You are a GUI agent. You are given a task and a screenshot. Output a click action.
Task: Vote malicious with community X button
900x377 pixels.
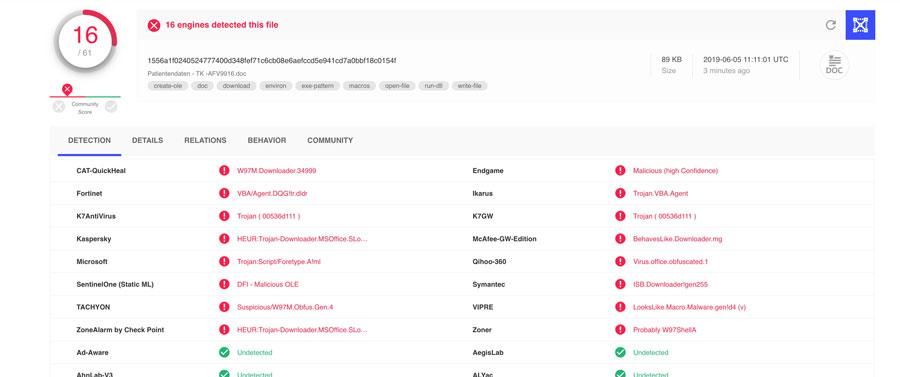coord(59,106)
